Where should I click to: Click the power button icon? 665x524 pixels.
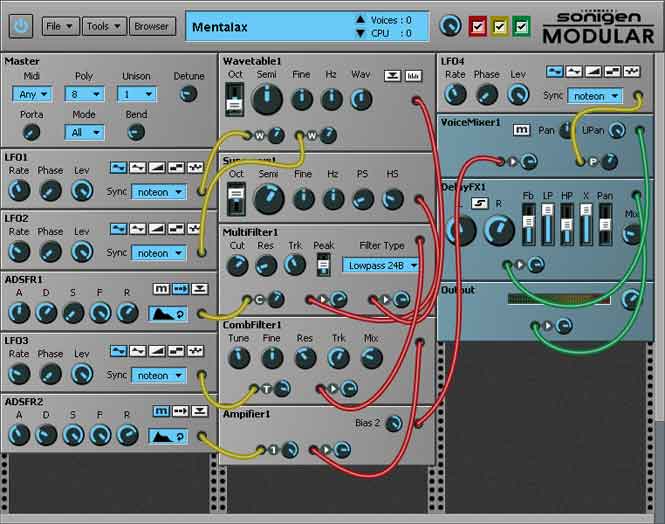pyautogui.click(x=21, y=26)
